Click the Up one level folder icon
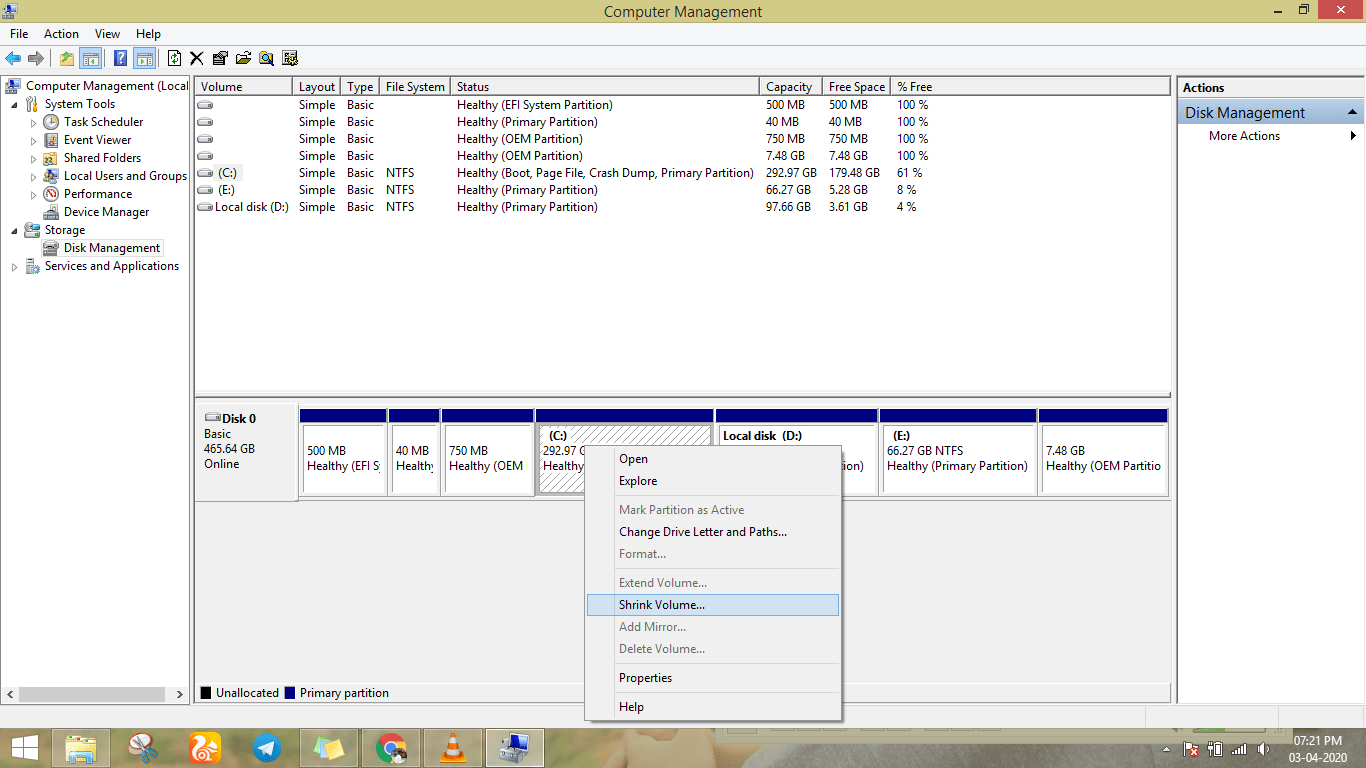Screen dimensions: 1366x768 coord(66,58)
